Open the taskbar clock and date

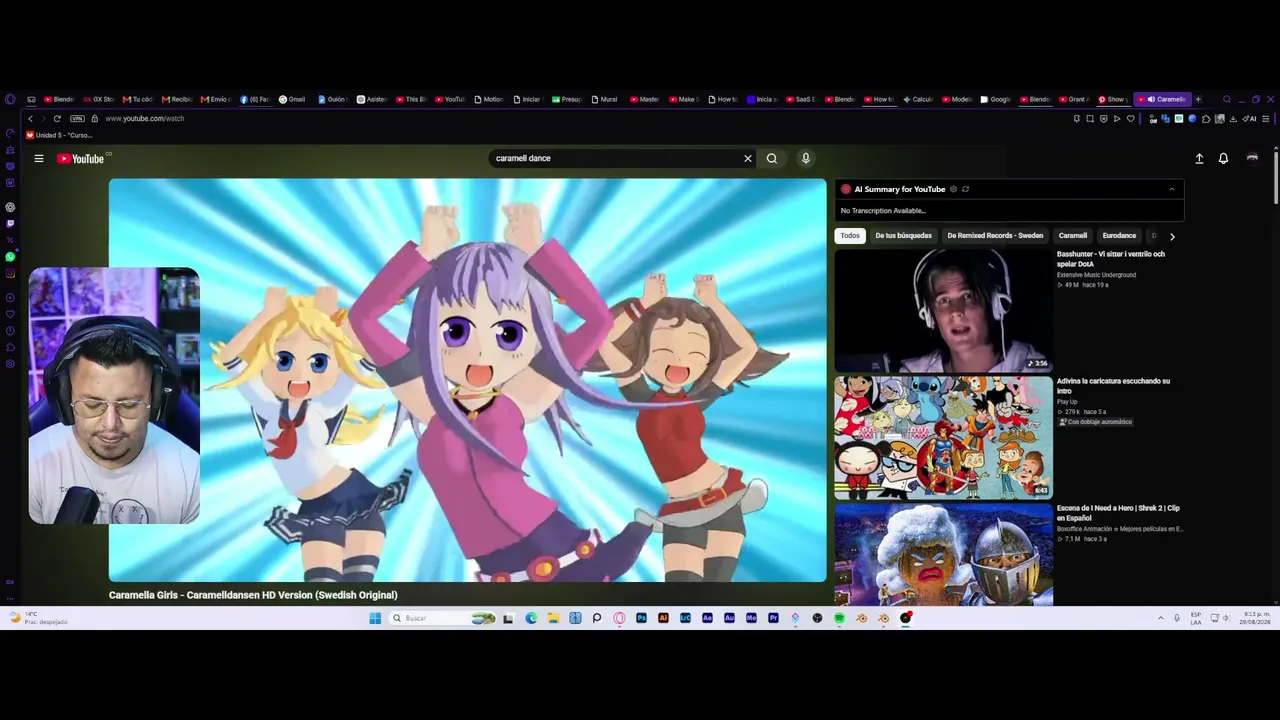1257,618
